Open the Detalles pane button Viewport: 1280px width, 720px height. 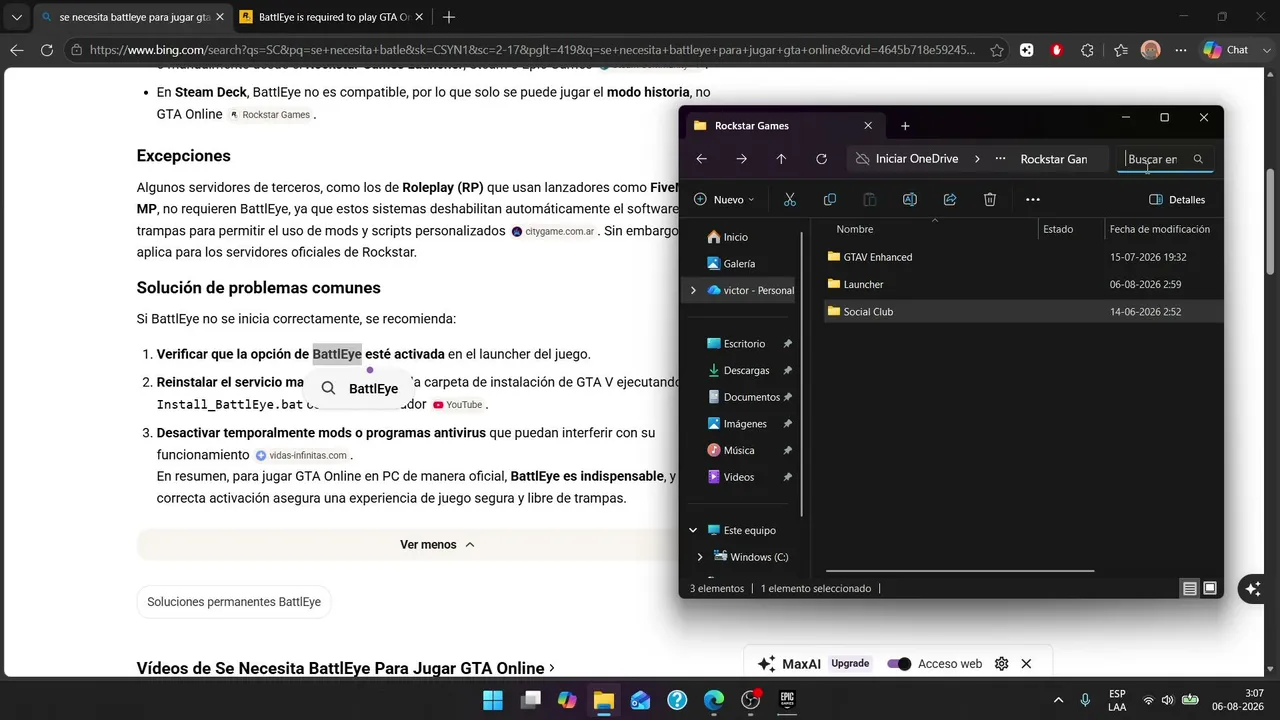1178,200
